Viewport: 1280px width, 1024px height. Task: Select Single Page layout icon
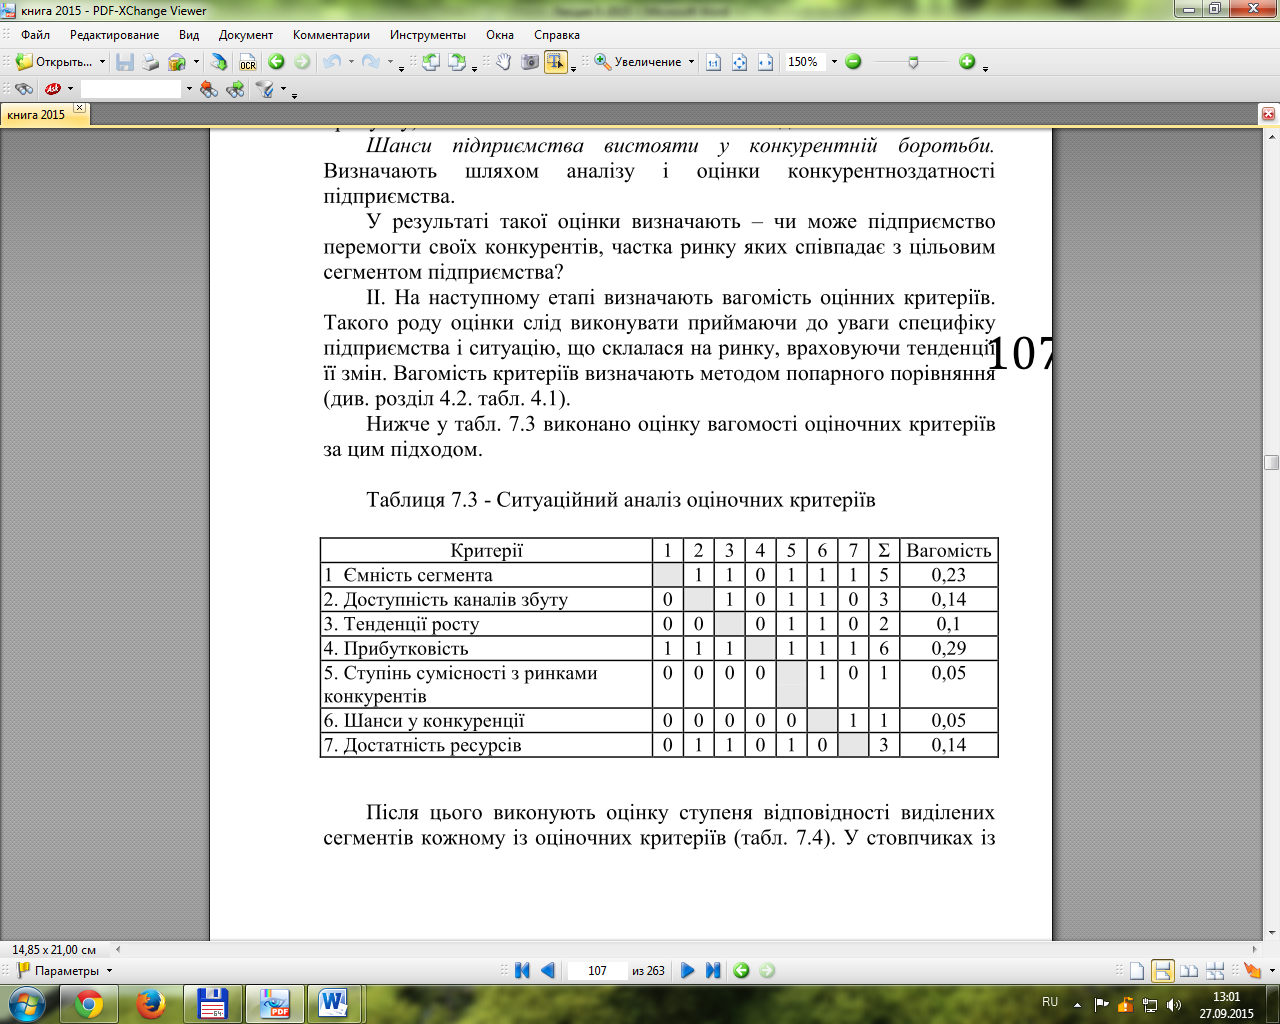[1137, 970]
